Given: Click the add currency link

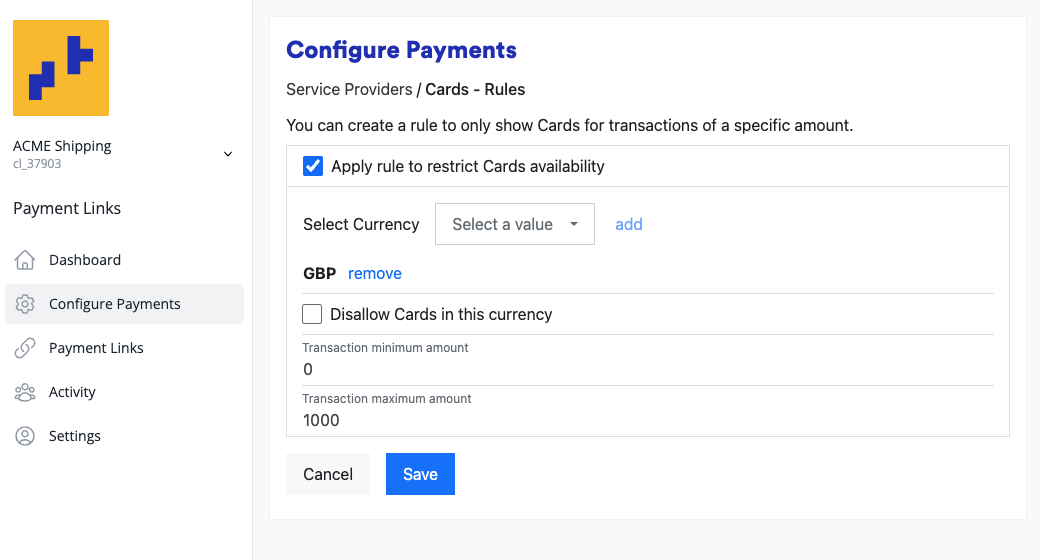Looking at the screenshot, I should [x=629, y=224].
